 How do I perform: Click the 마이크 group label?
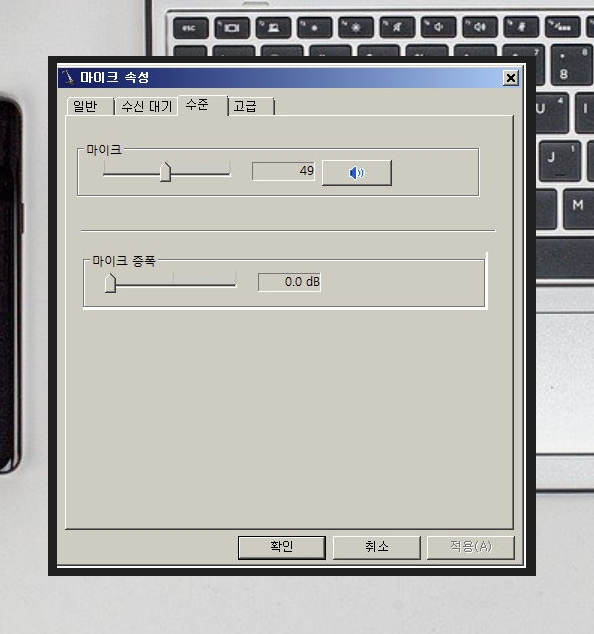pos(104,150)
